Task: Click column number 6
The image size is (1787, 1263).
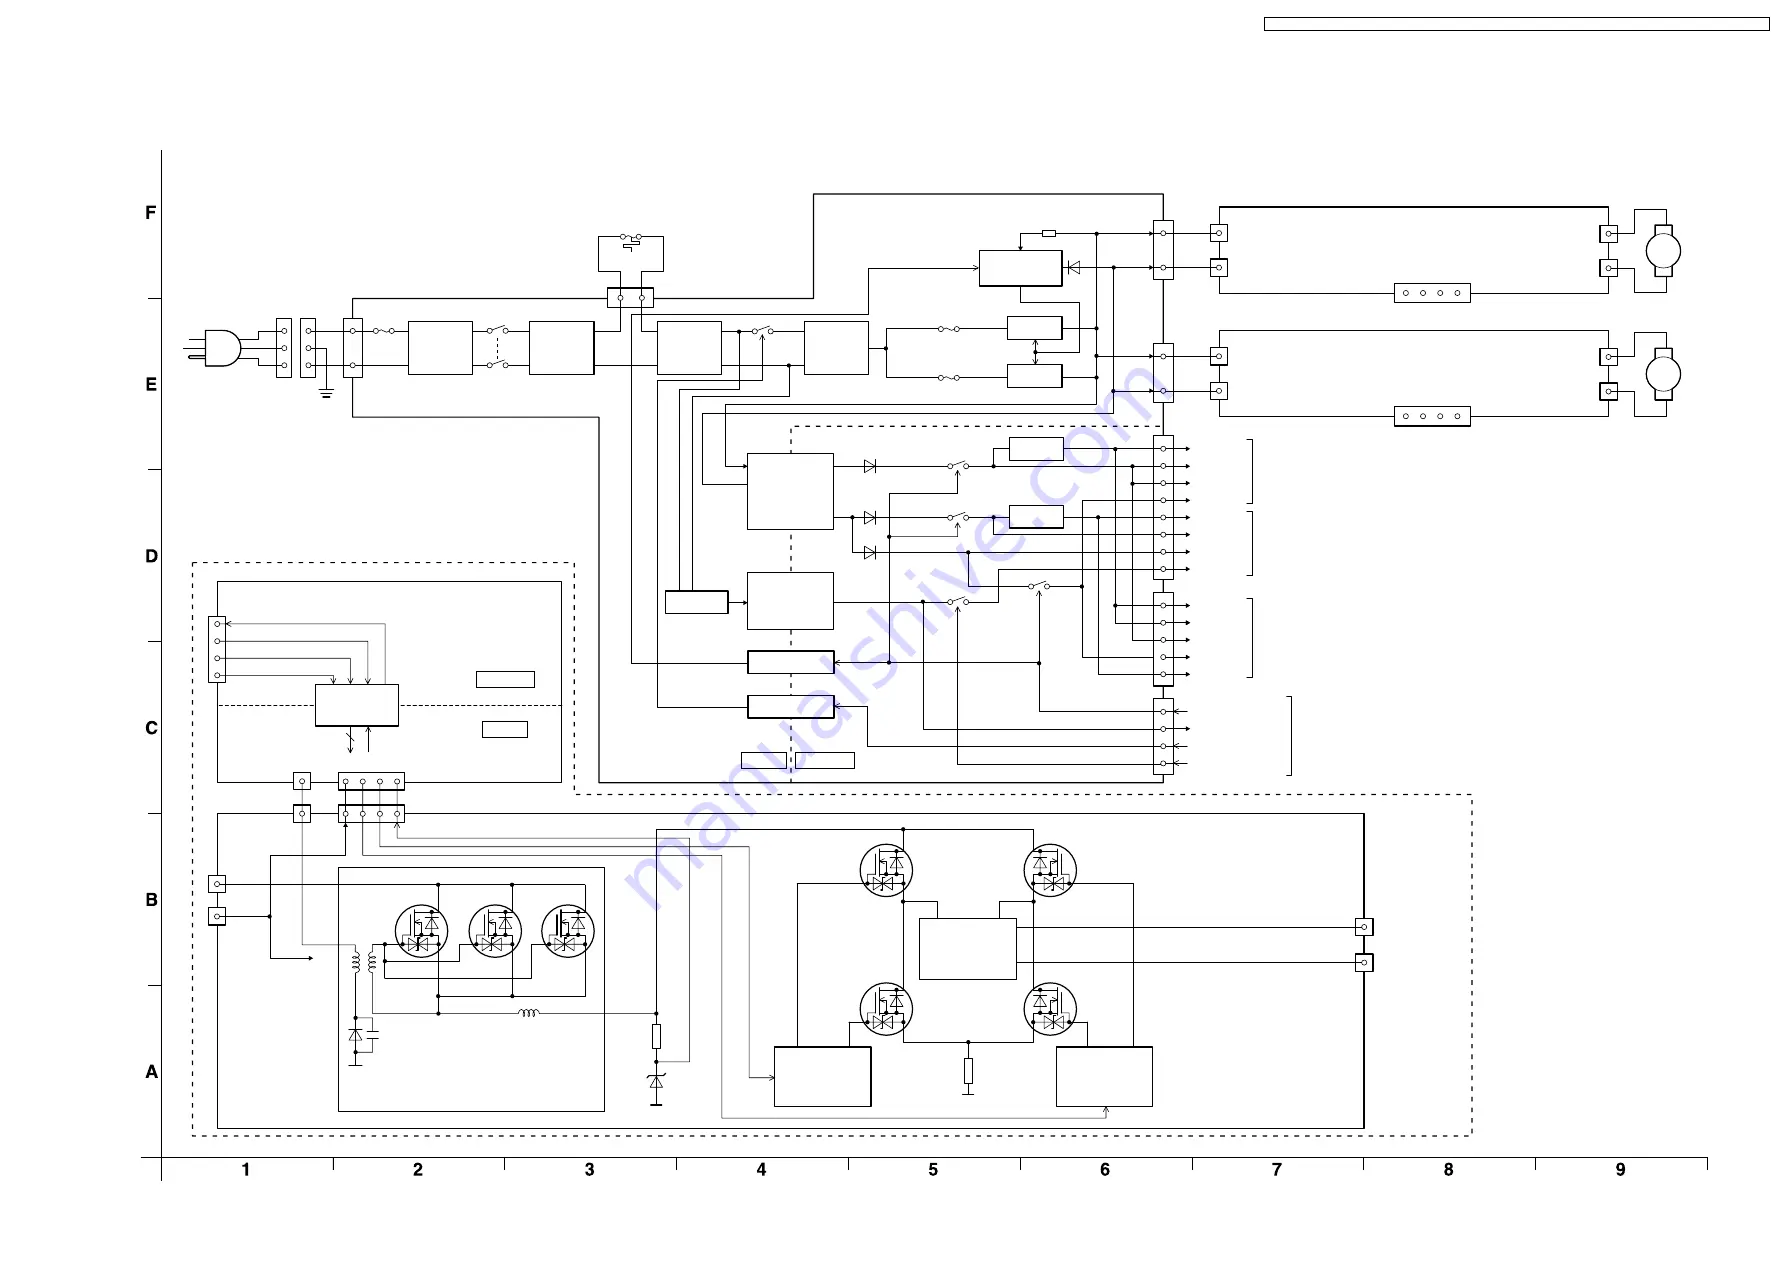Action: [x=1105, y=1170]
